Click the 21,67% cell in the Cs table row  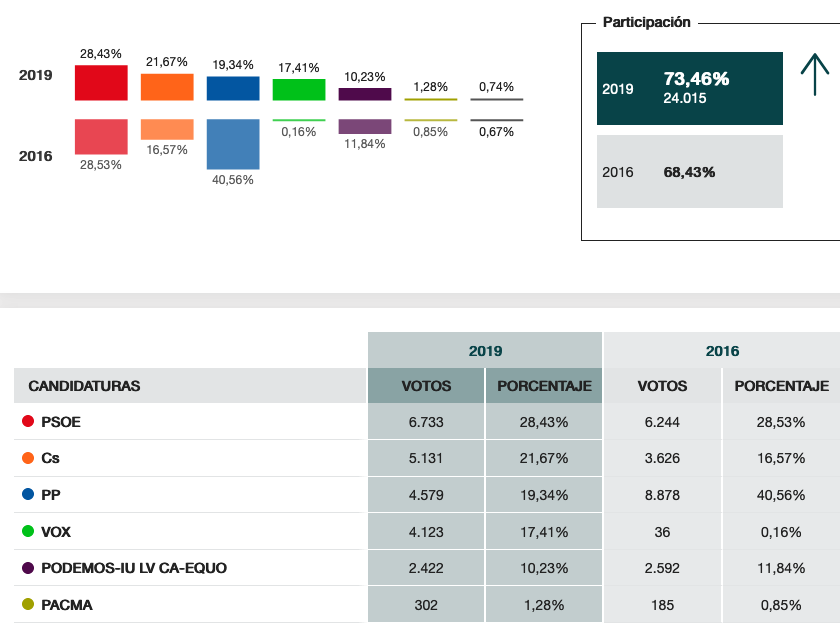544,459
